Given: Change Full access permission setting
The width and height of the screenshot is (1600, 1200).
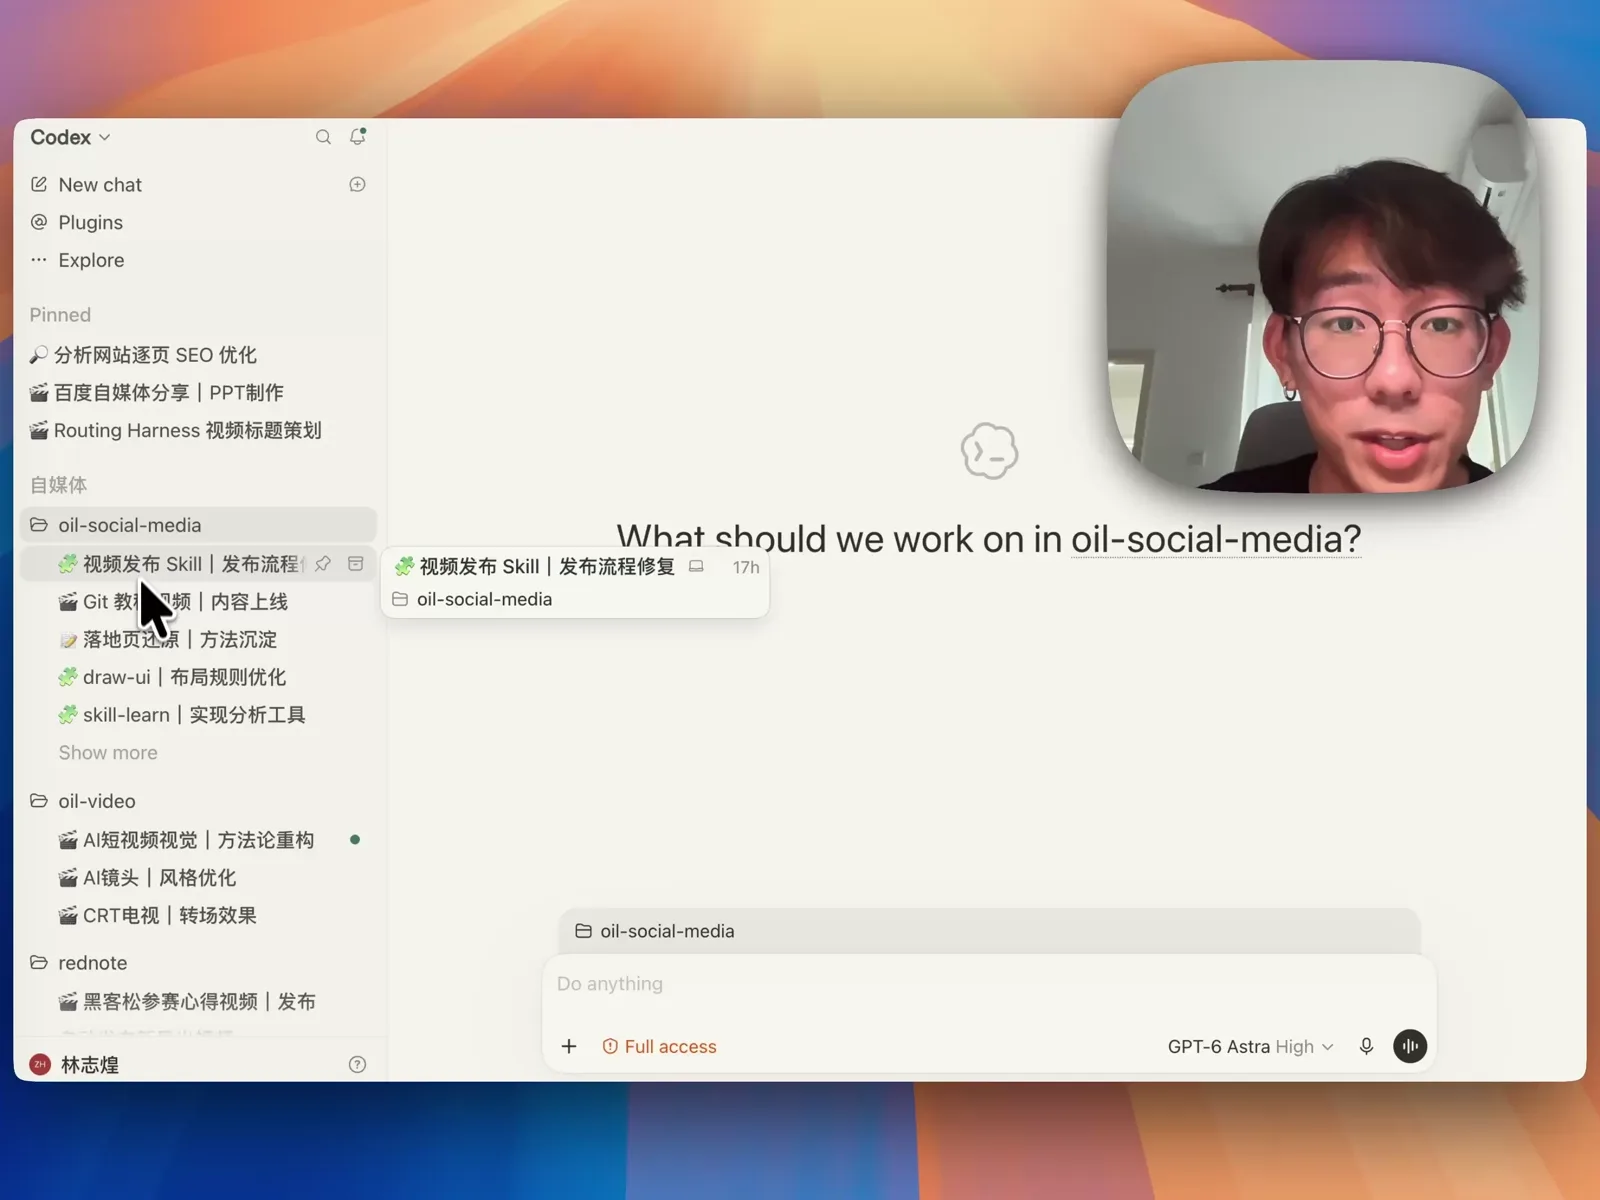Looking at the screenshot, I should pos(660,1046).
